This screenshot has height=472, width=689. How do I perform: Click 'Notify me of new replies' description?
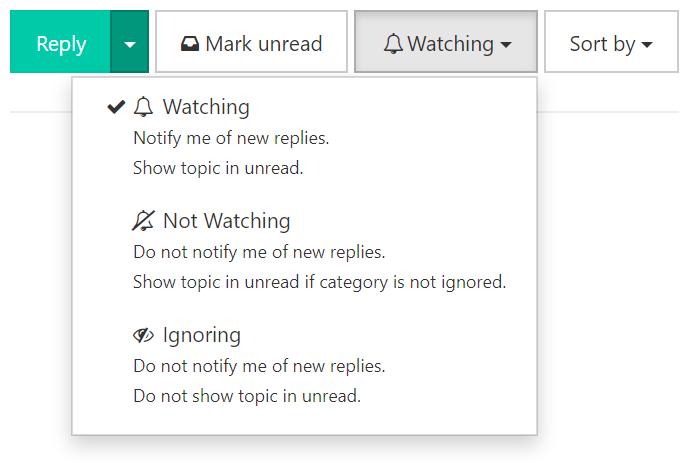231,138
